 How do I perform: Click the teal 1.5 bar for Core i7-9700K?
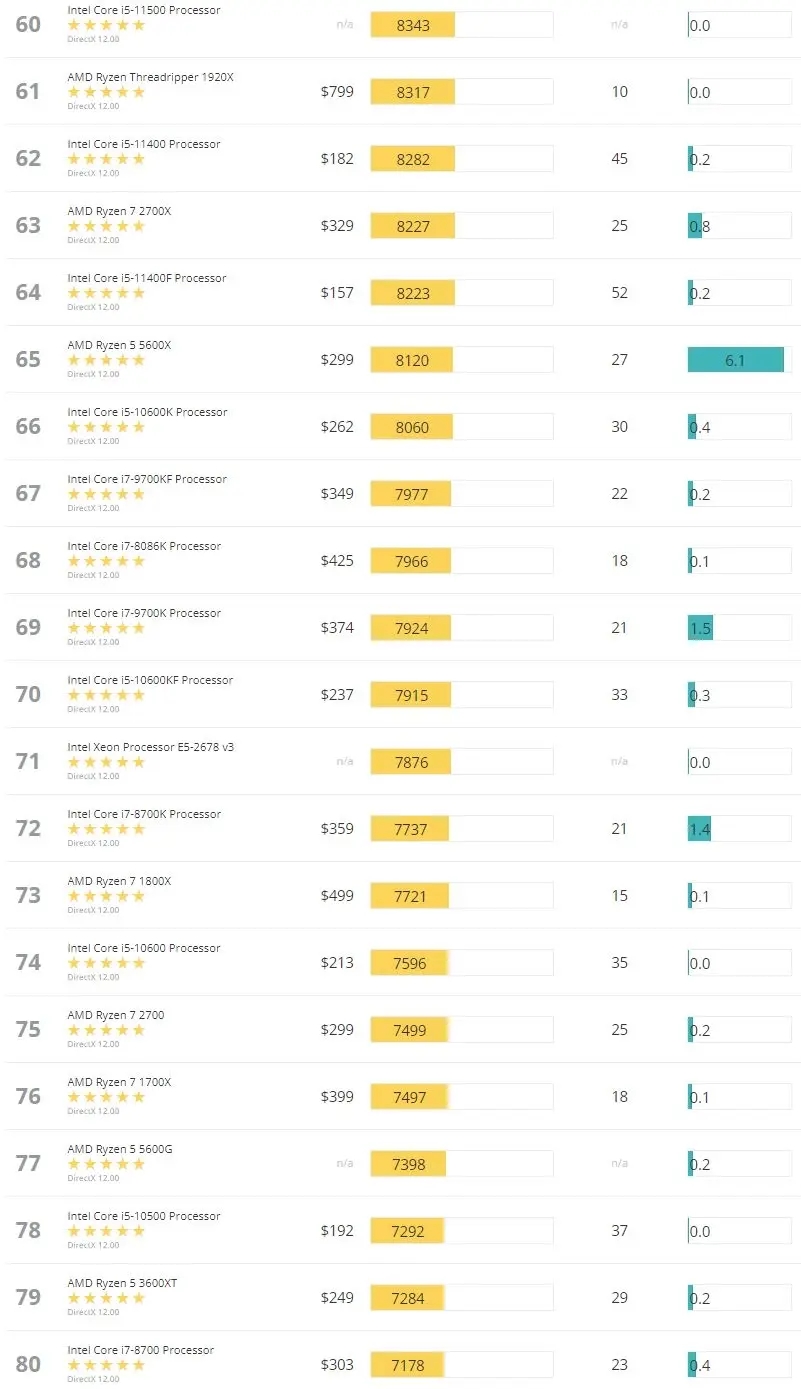tap(700, 627)
